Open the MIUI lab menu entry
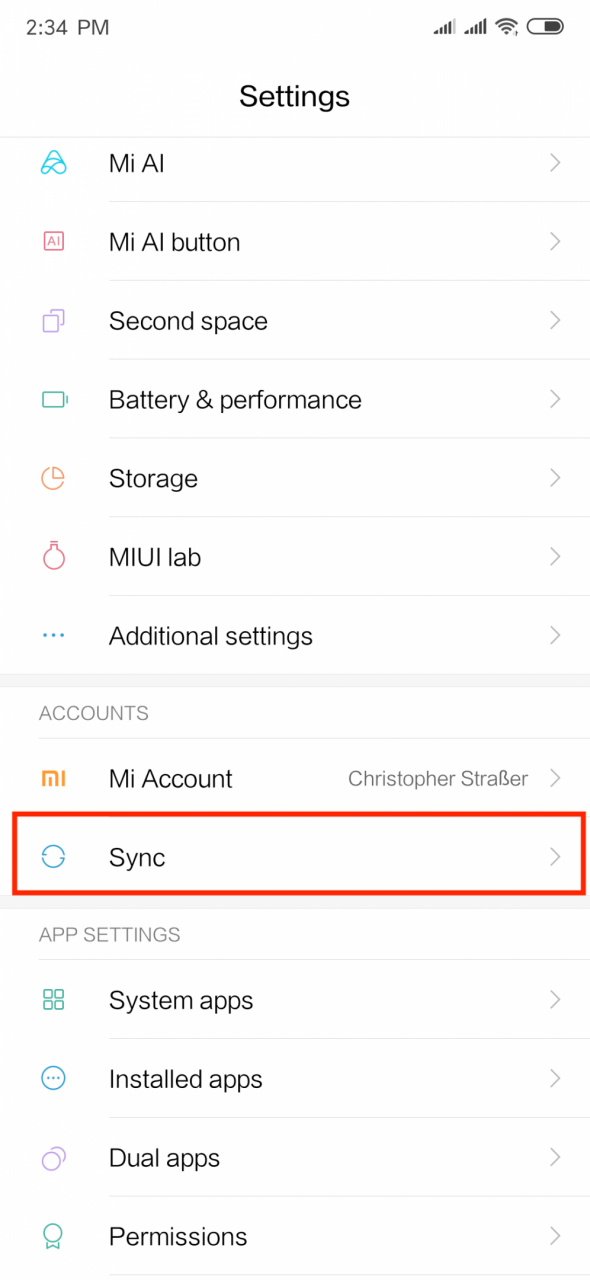 [x=295, y=557]
